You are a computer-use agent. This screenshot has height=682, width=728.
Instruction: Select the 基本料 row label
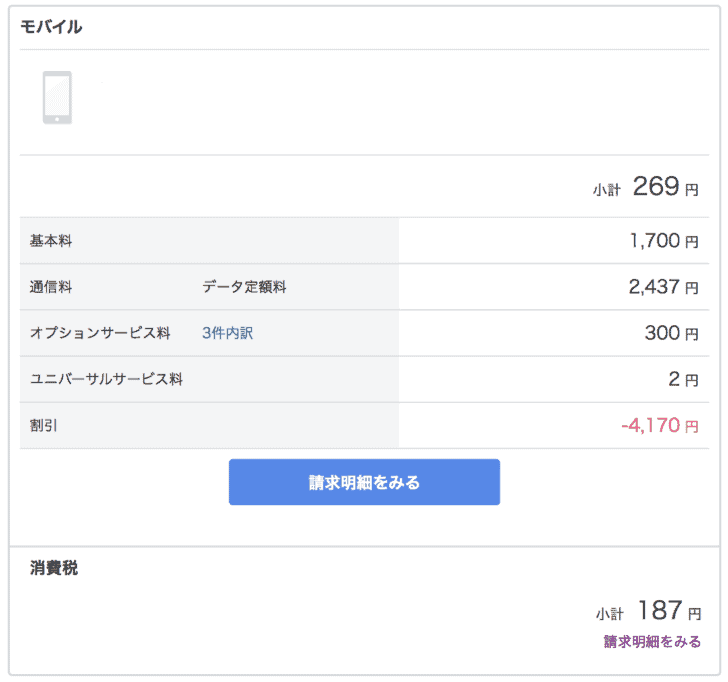tap(51, 240)
